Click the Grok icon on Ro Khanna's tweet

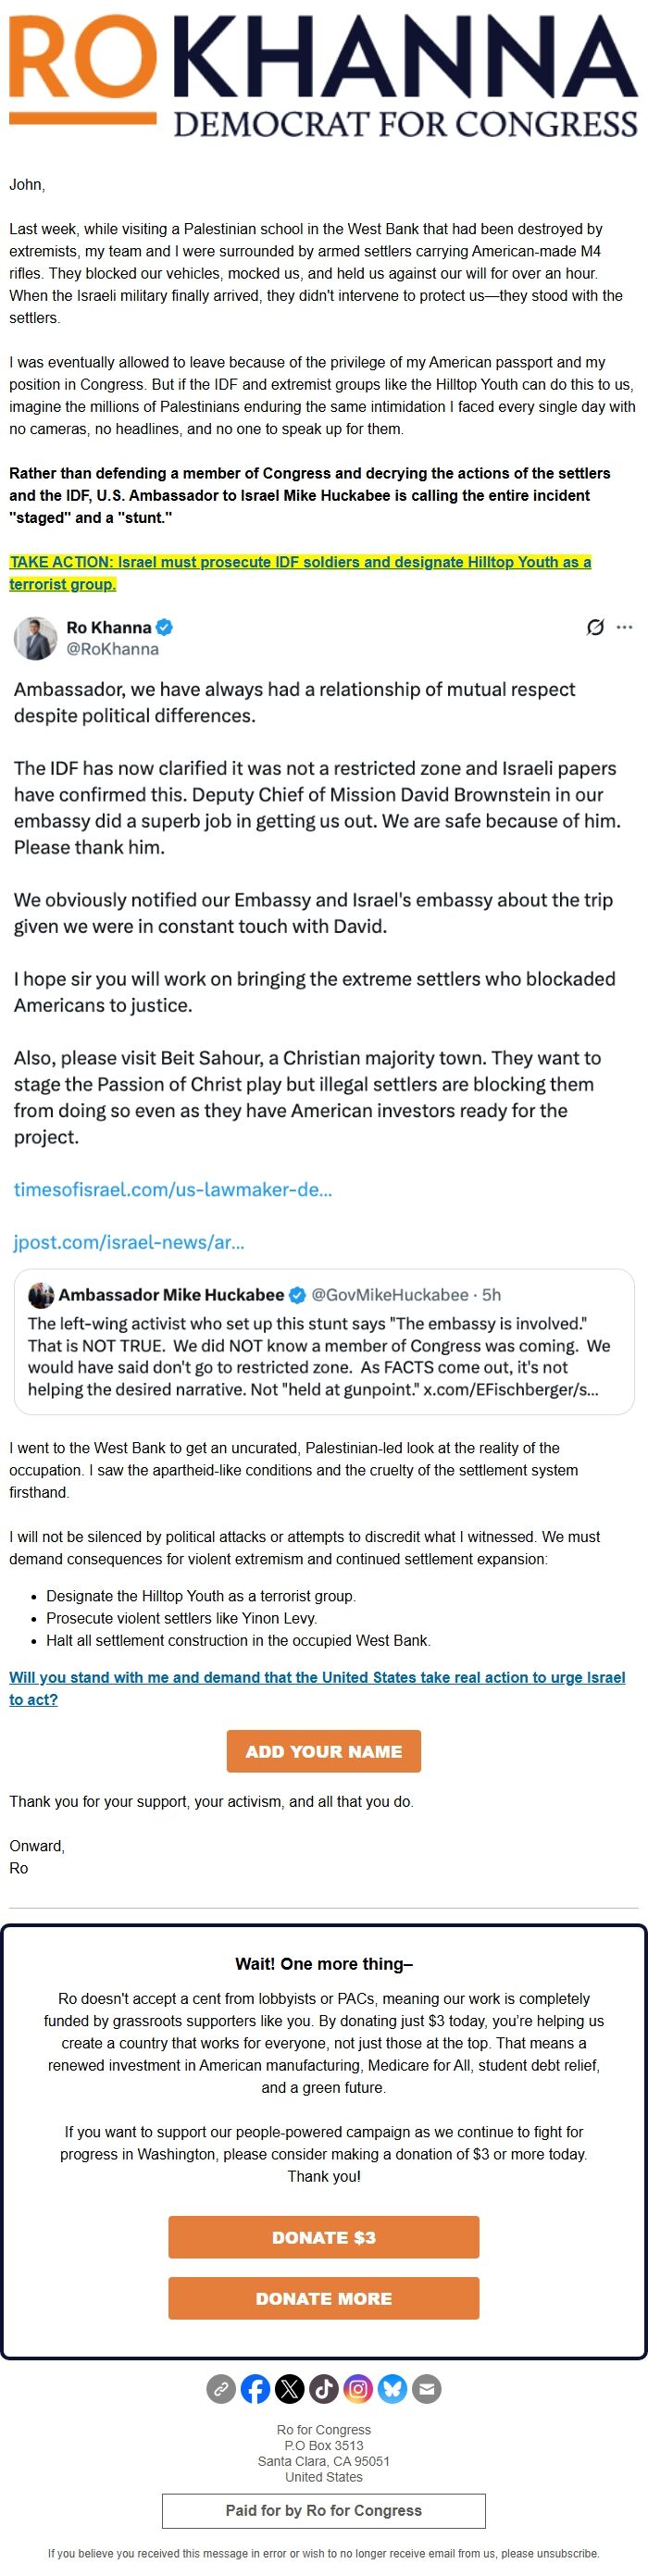click(595, 628)
